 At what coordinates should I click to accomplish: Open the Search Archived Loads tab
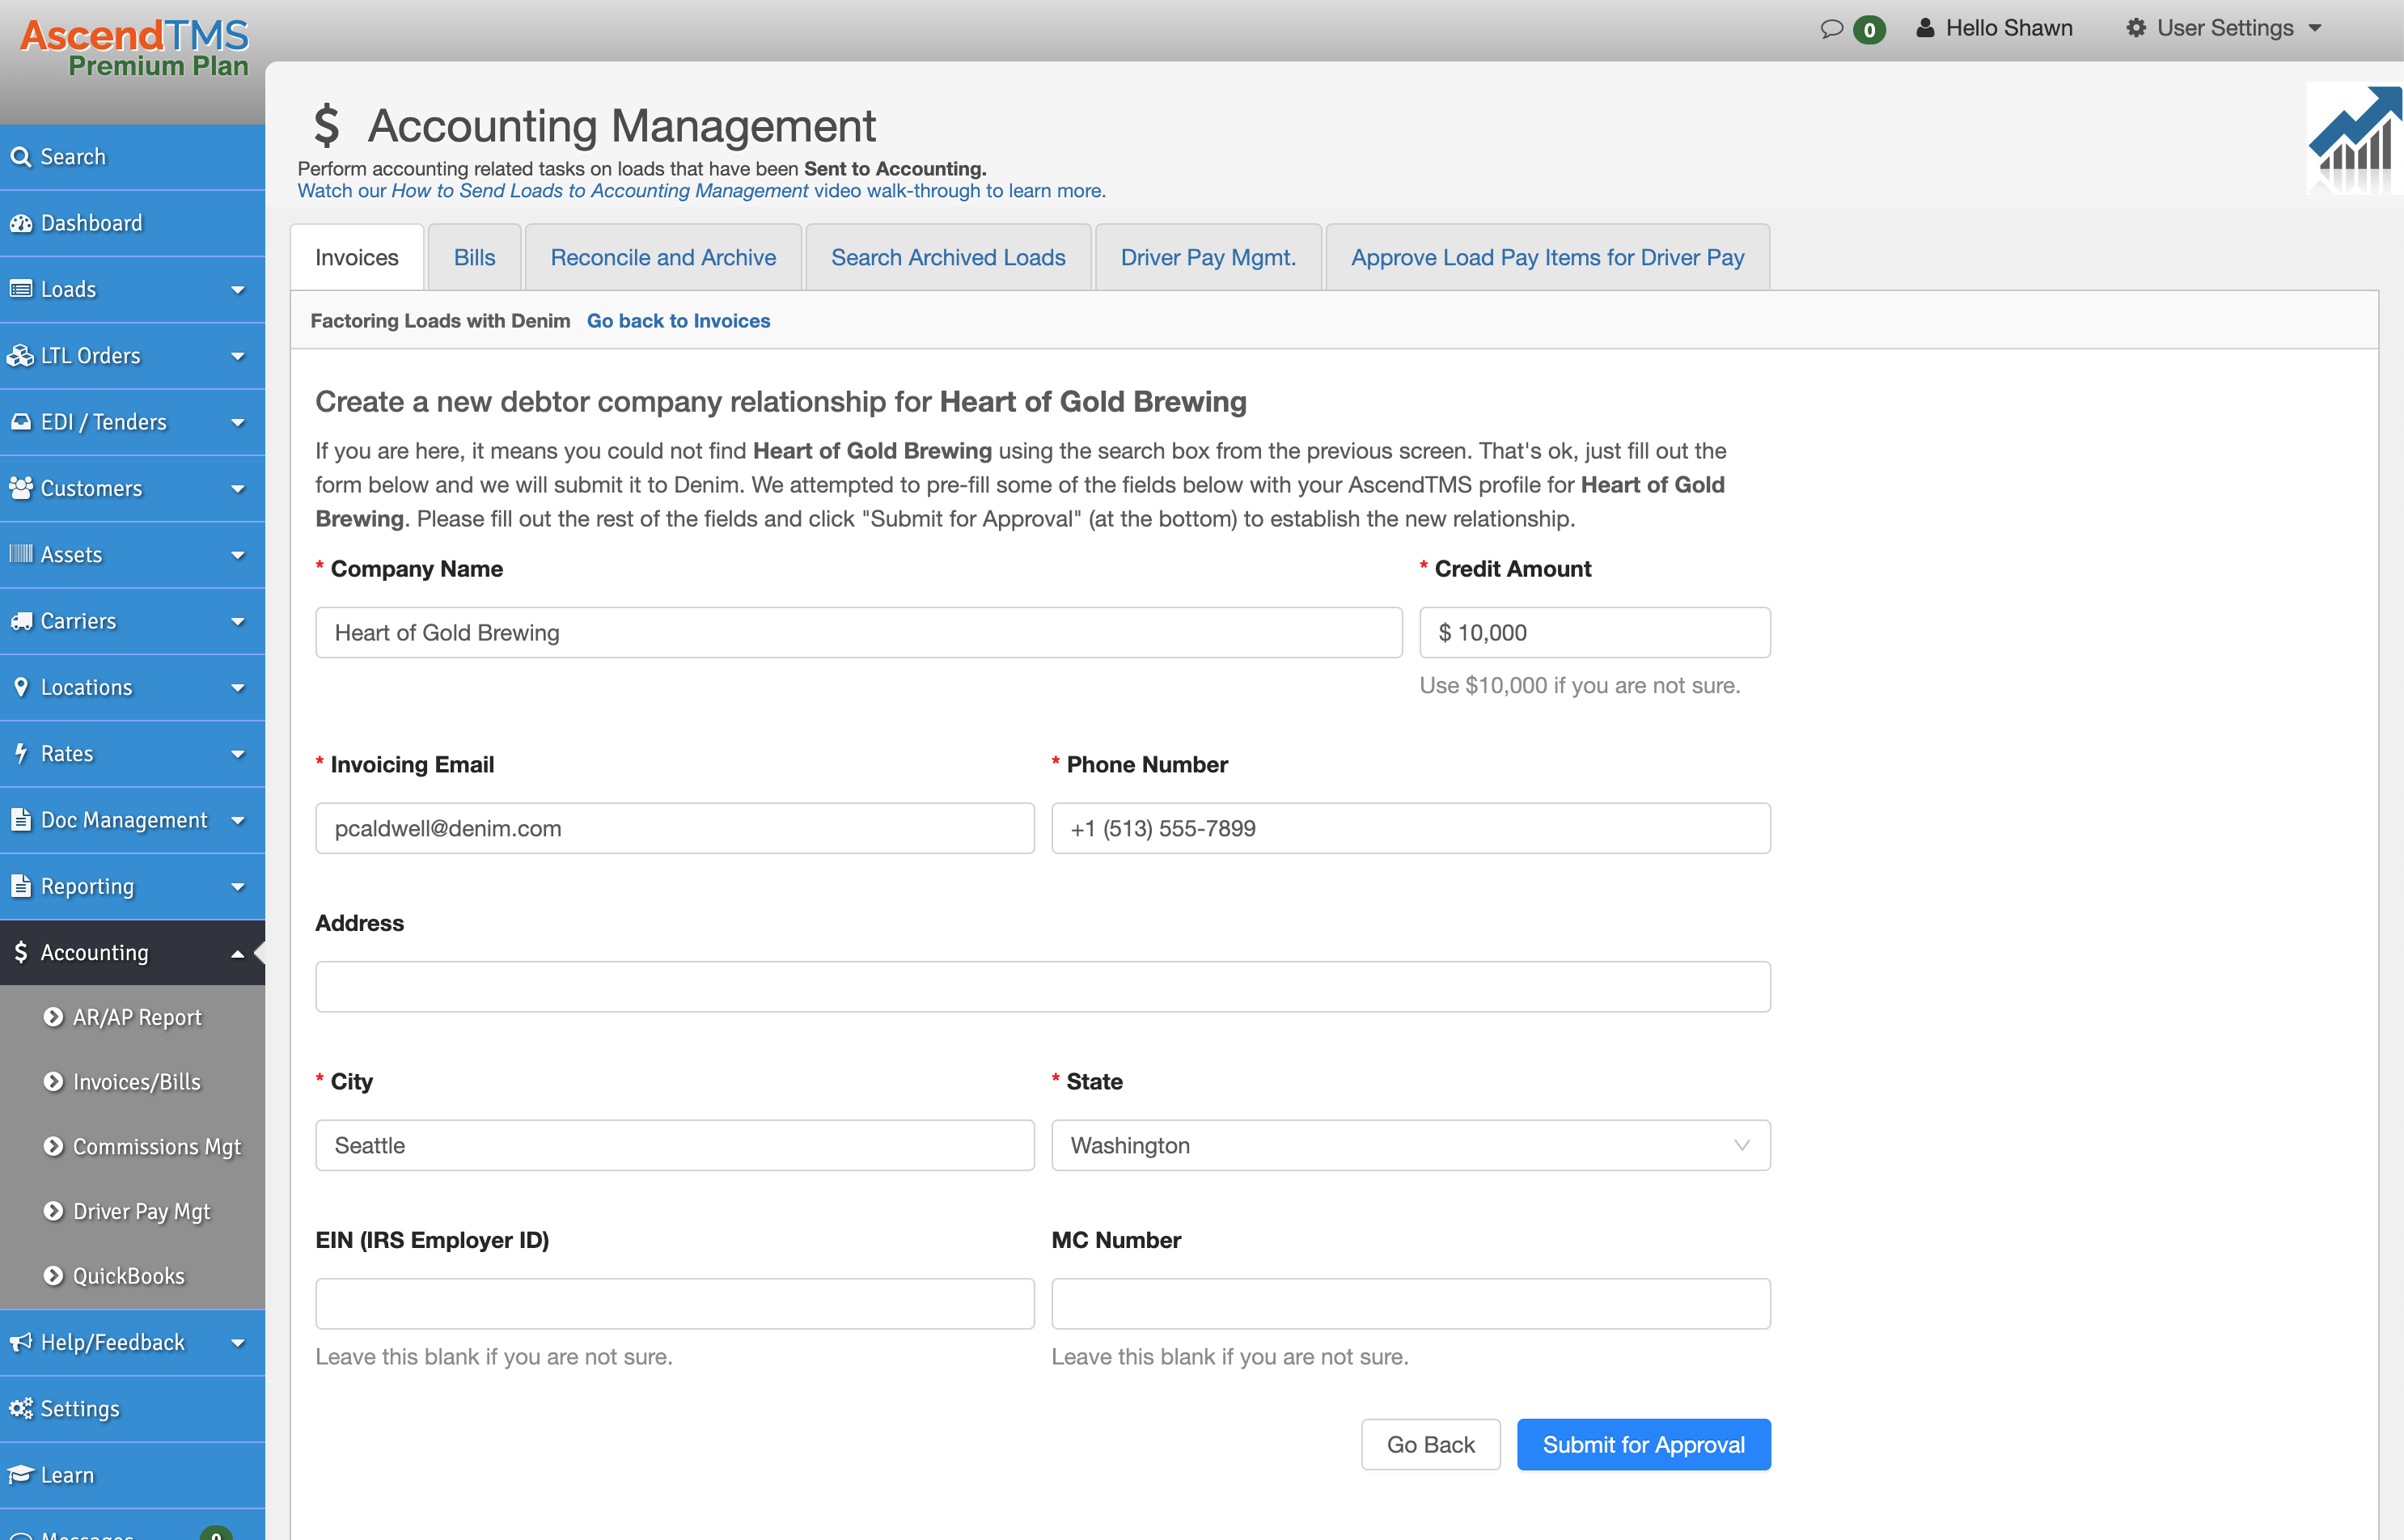click(x=948, y=257)
